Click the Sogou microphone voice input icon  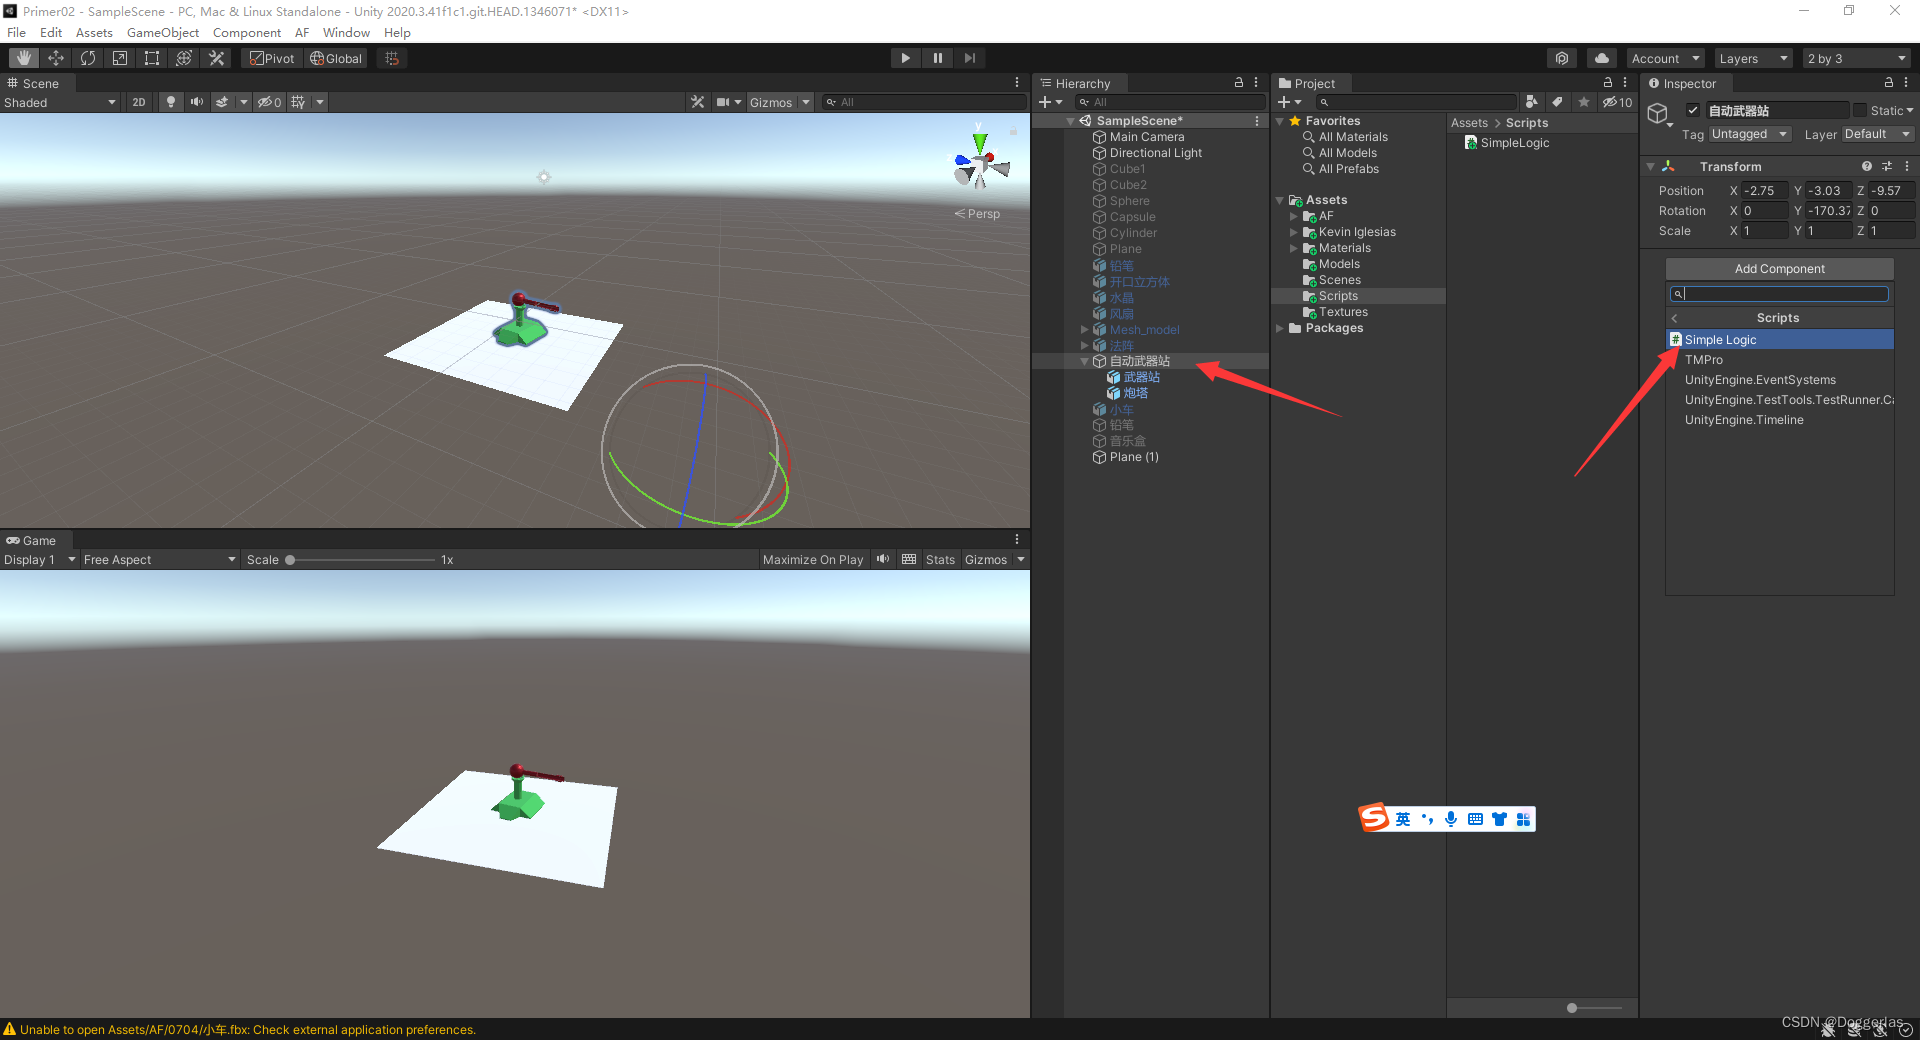tap(1451, 819)
